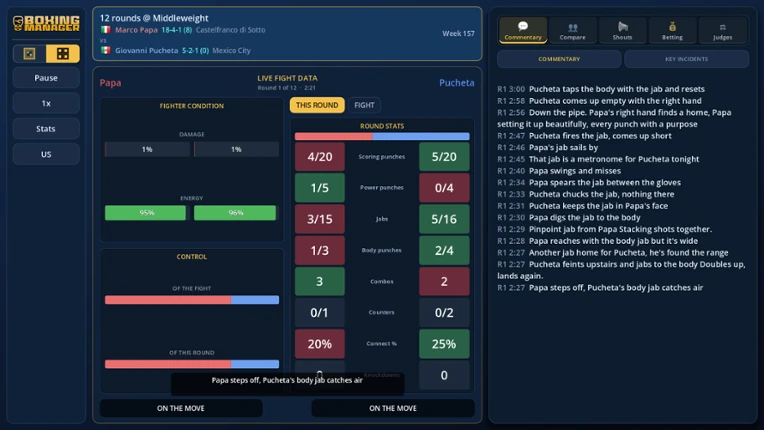Switch to grid layout view
The width and height of the screenshot is (764, 430).
click(63, 54)
